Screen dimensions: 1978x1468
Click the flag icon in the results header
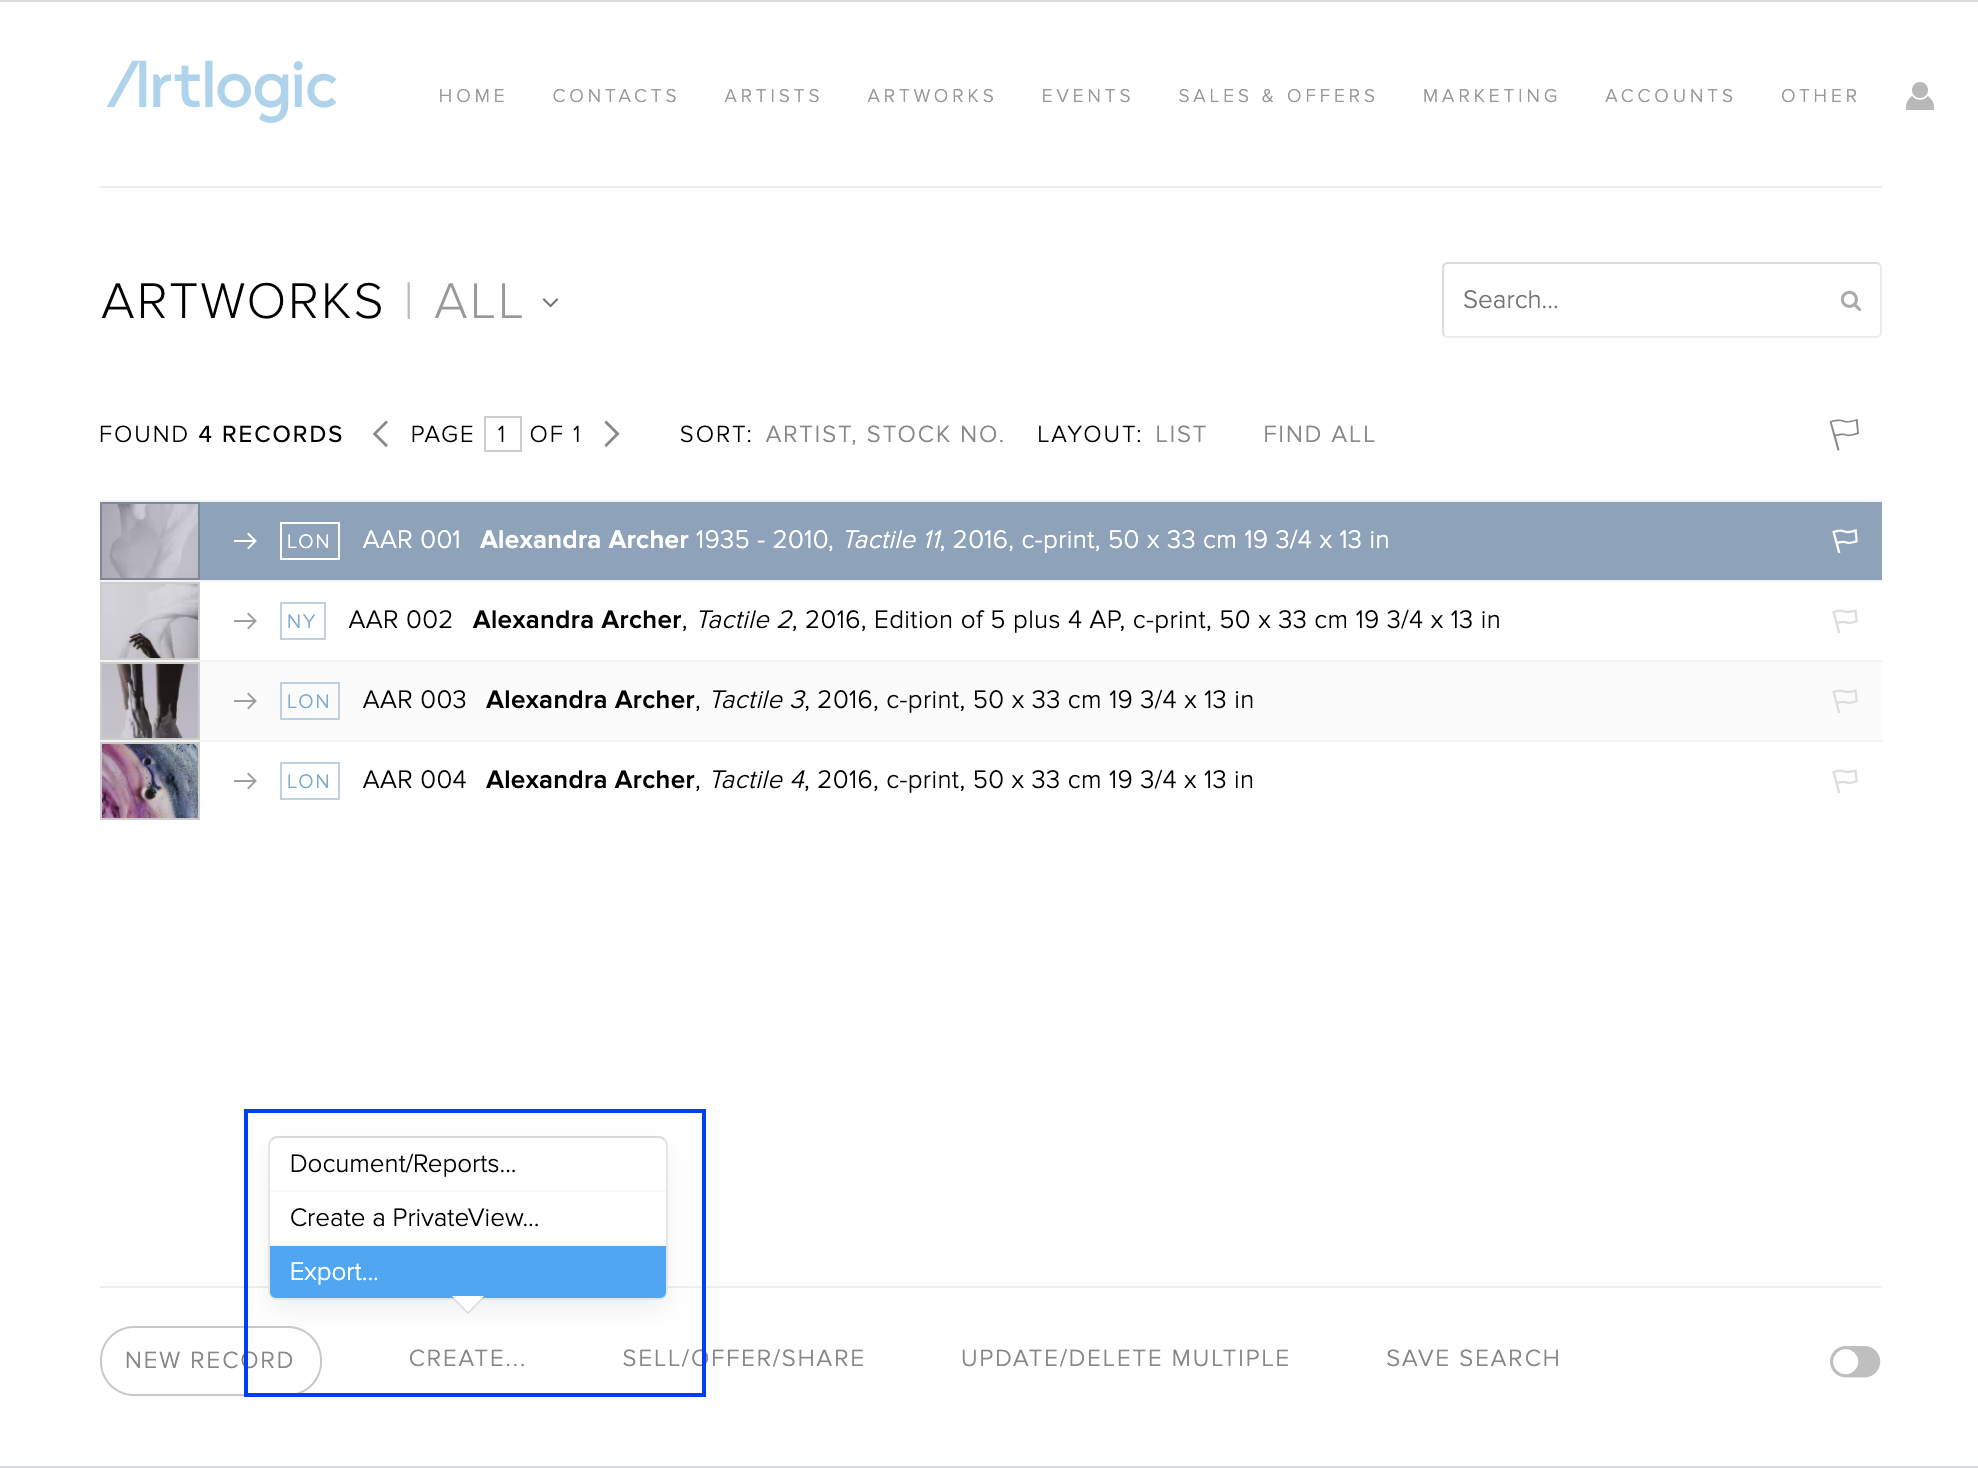1844,434
